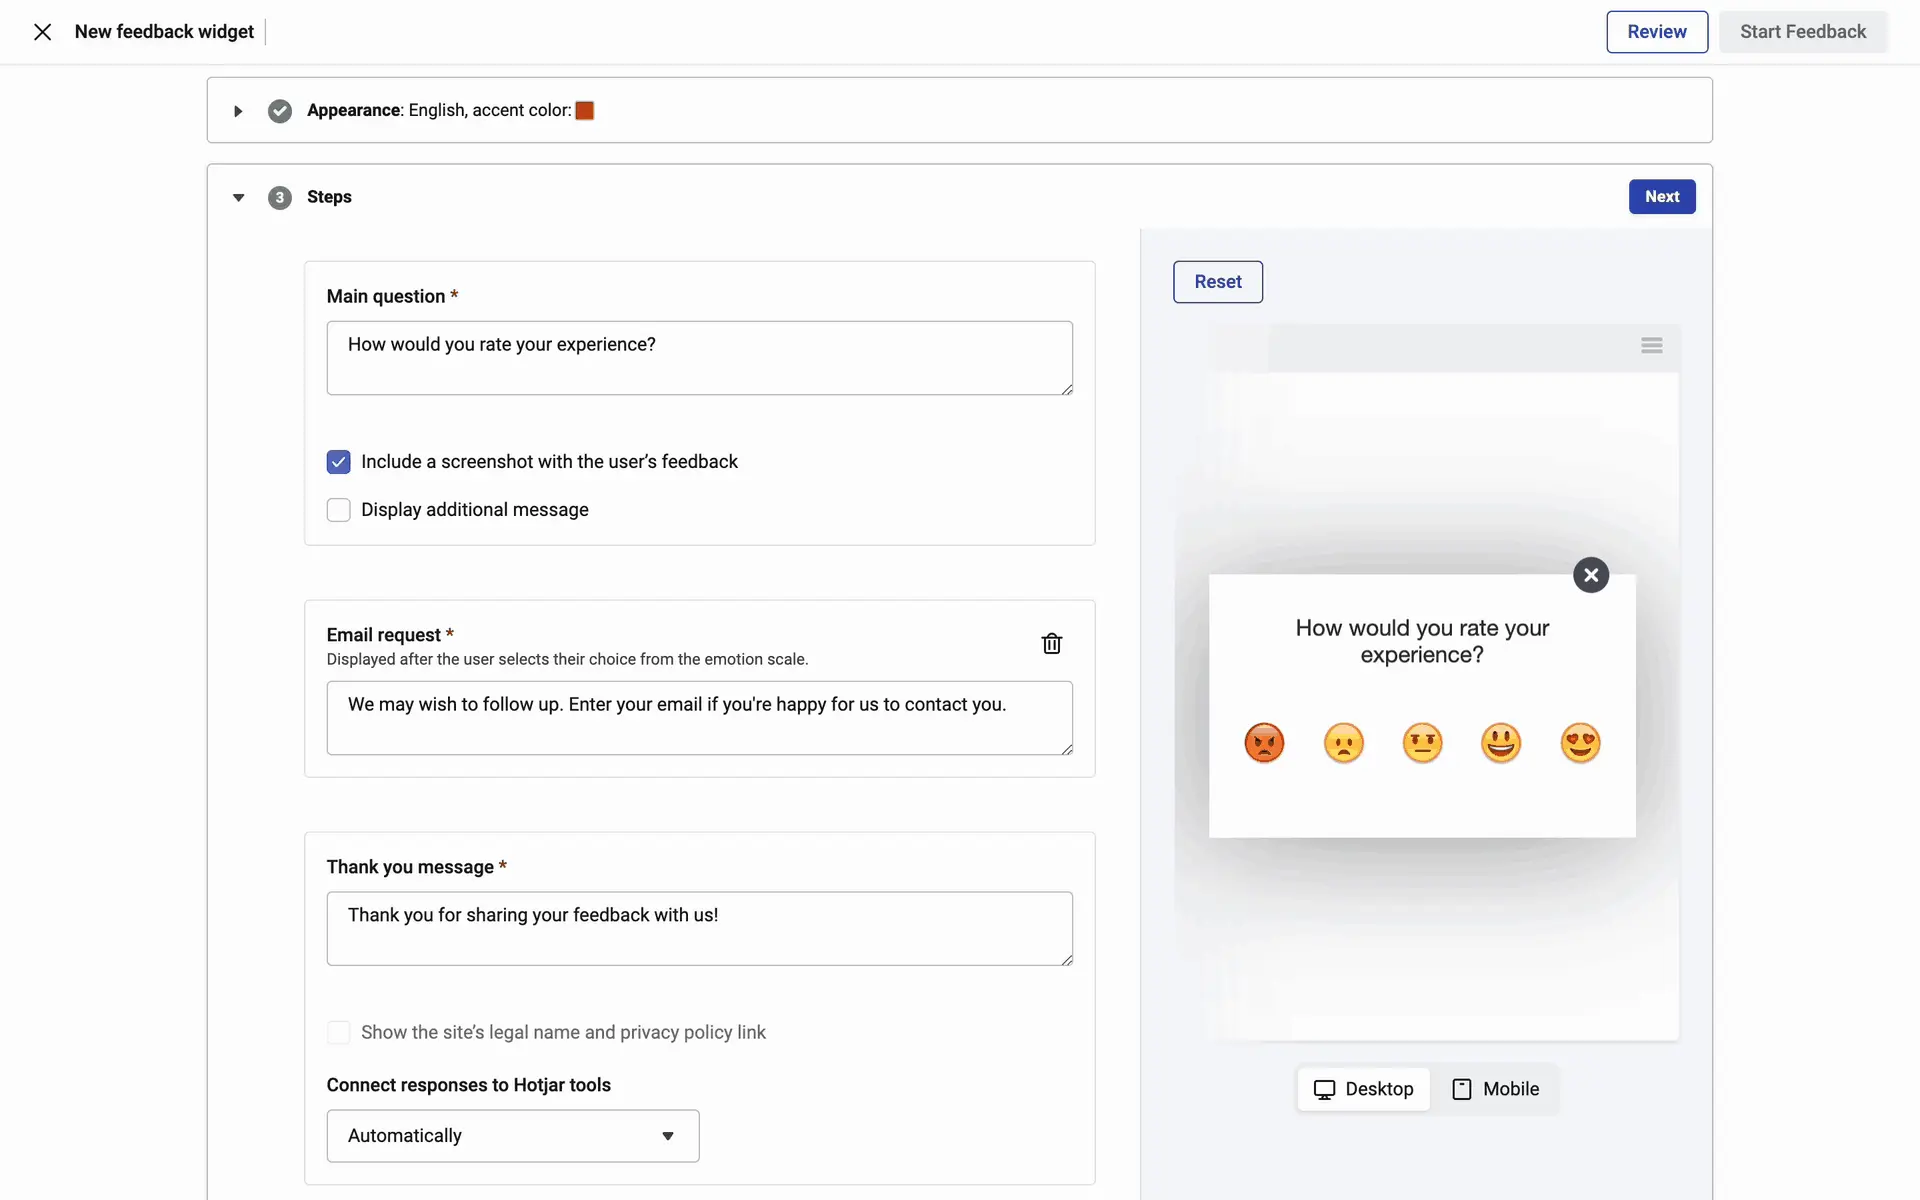Select the heart-eyes love emoji
This screenshot has height=1200, width=1920.
click(x=1580, y=743)
